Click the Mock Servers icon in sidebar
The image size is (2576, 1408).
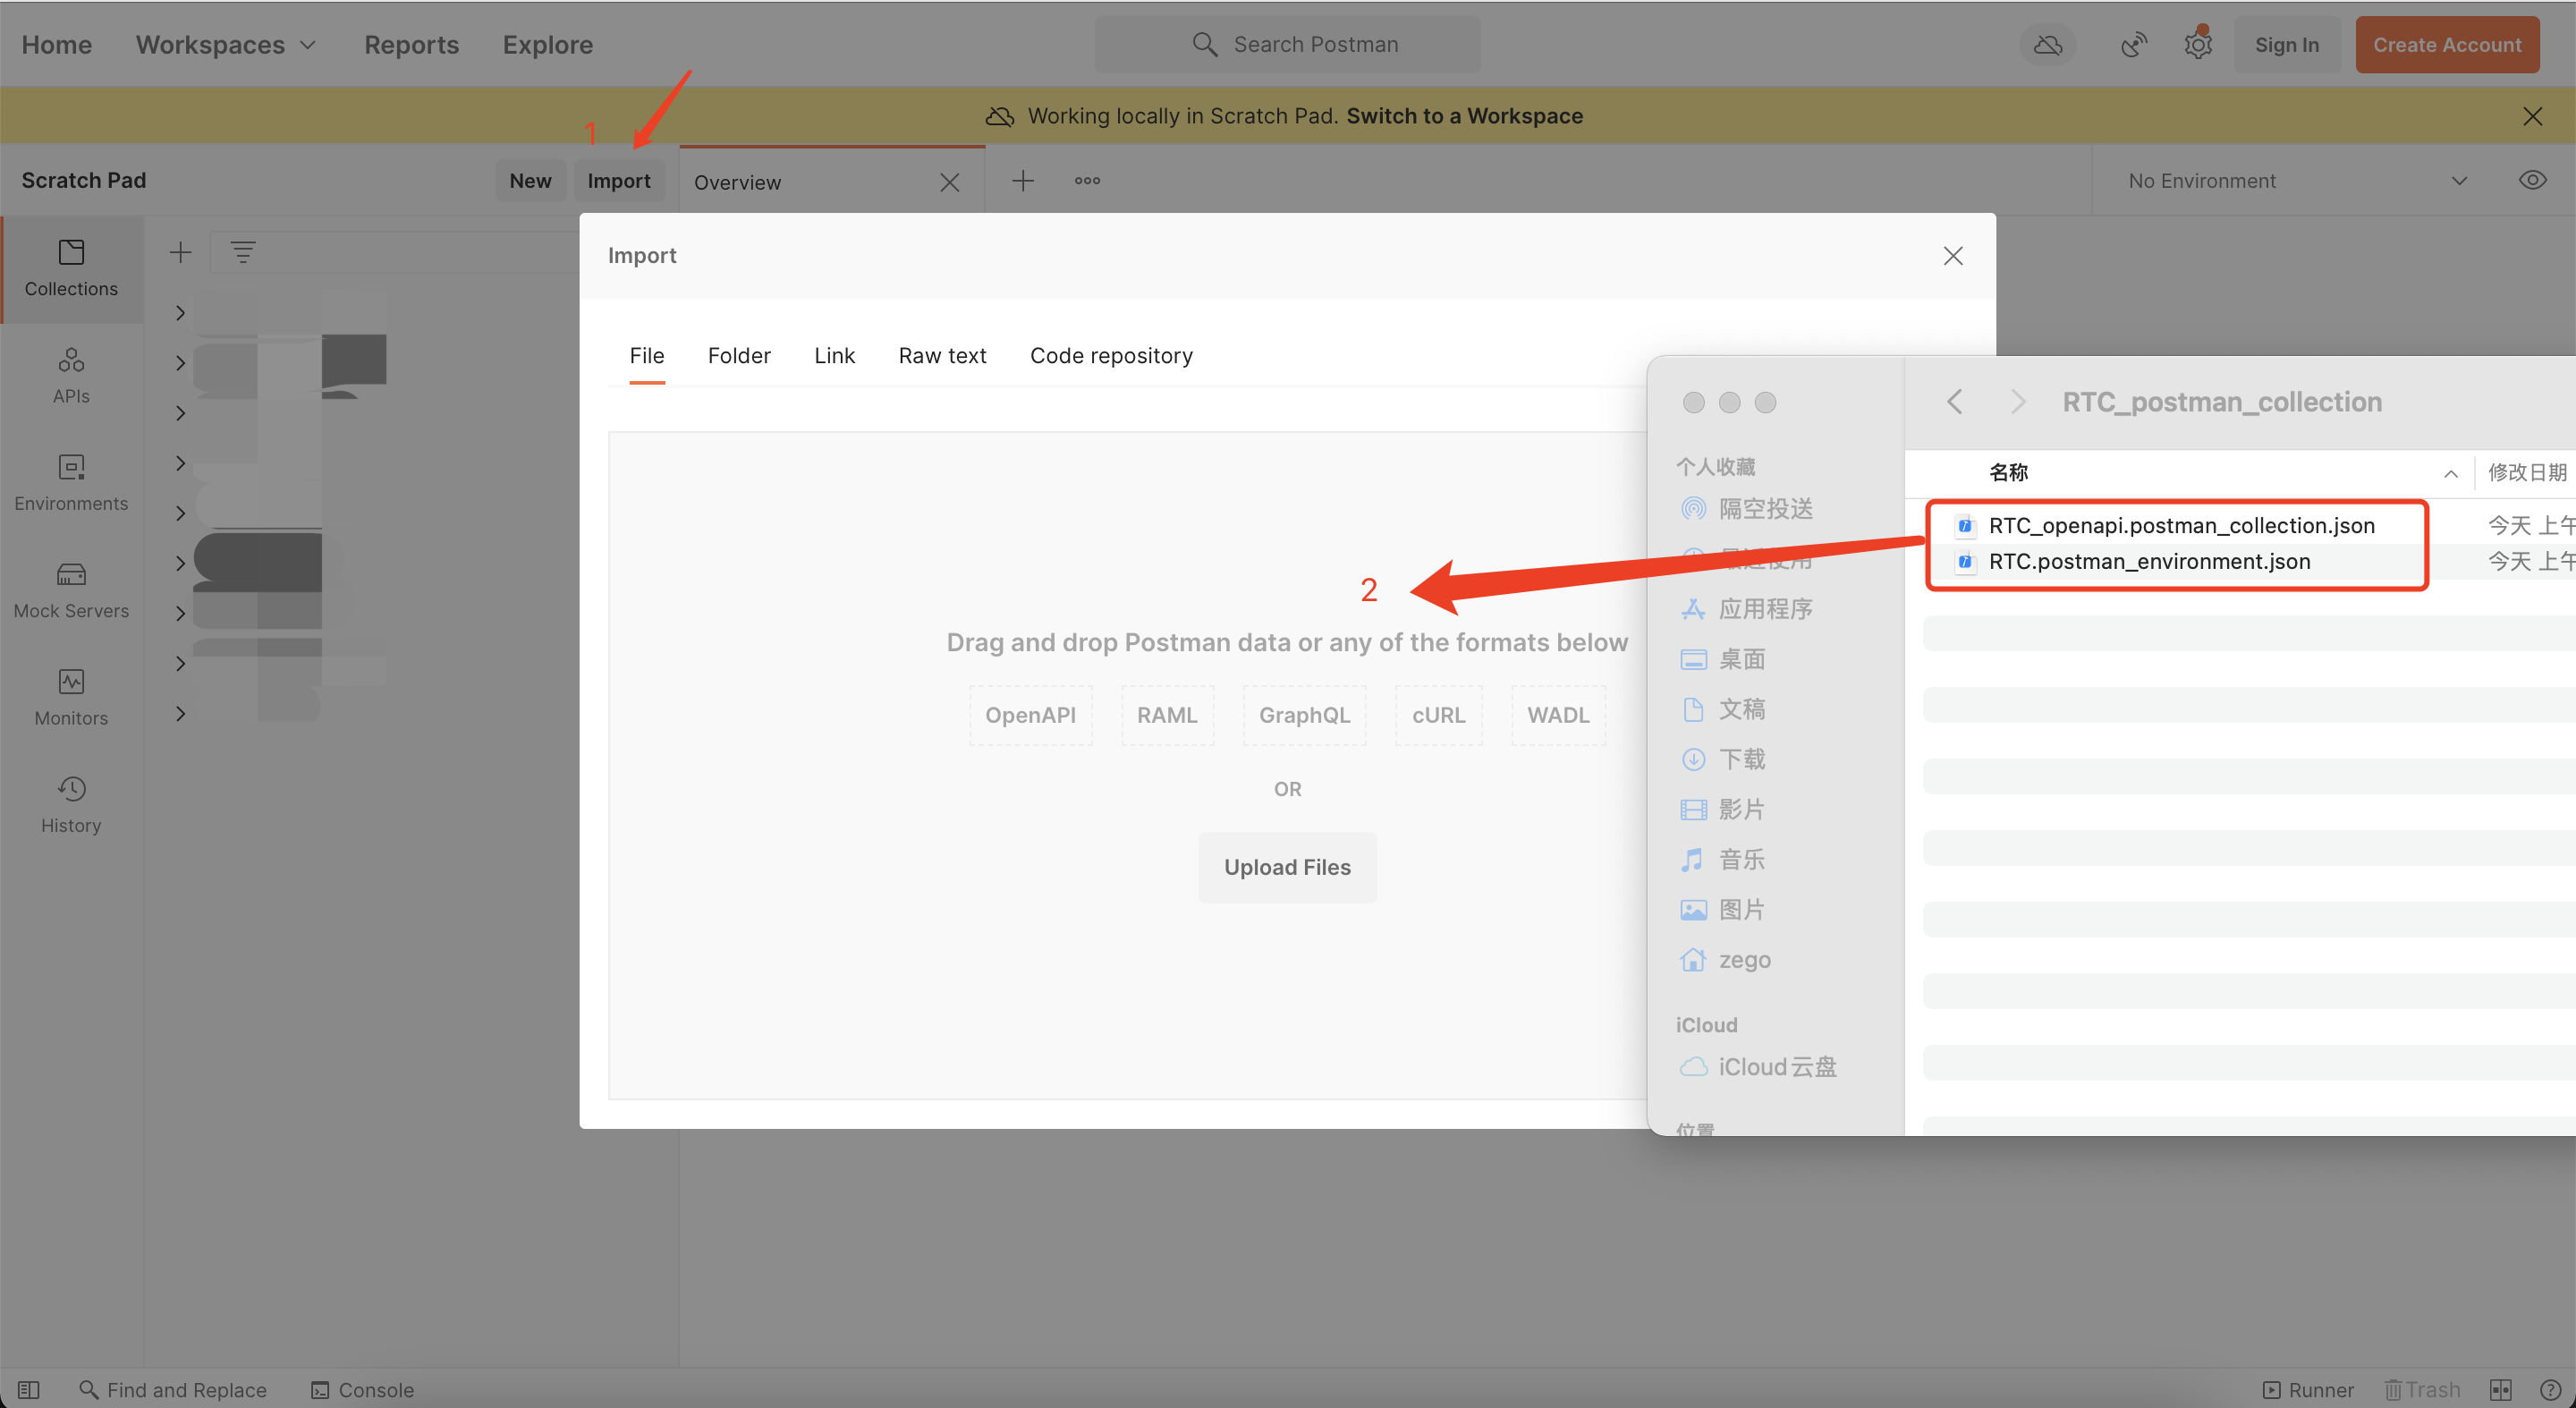point(70,586)
